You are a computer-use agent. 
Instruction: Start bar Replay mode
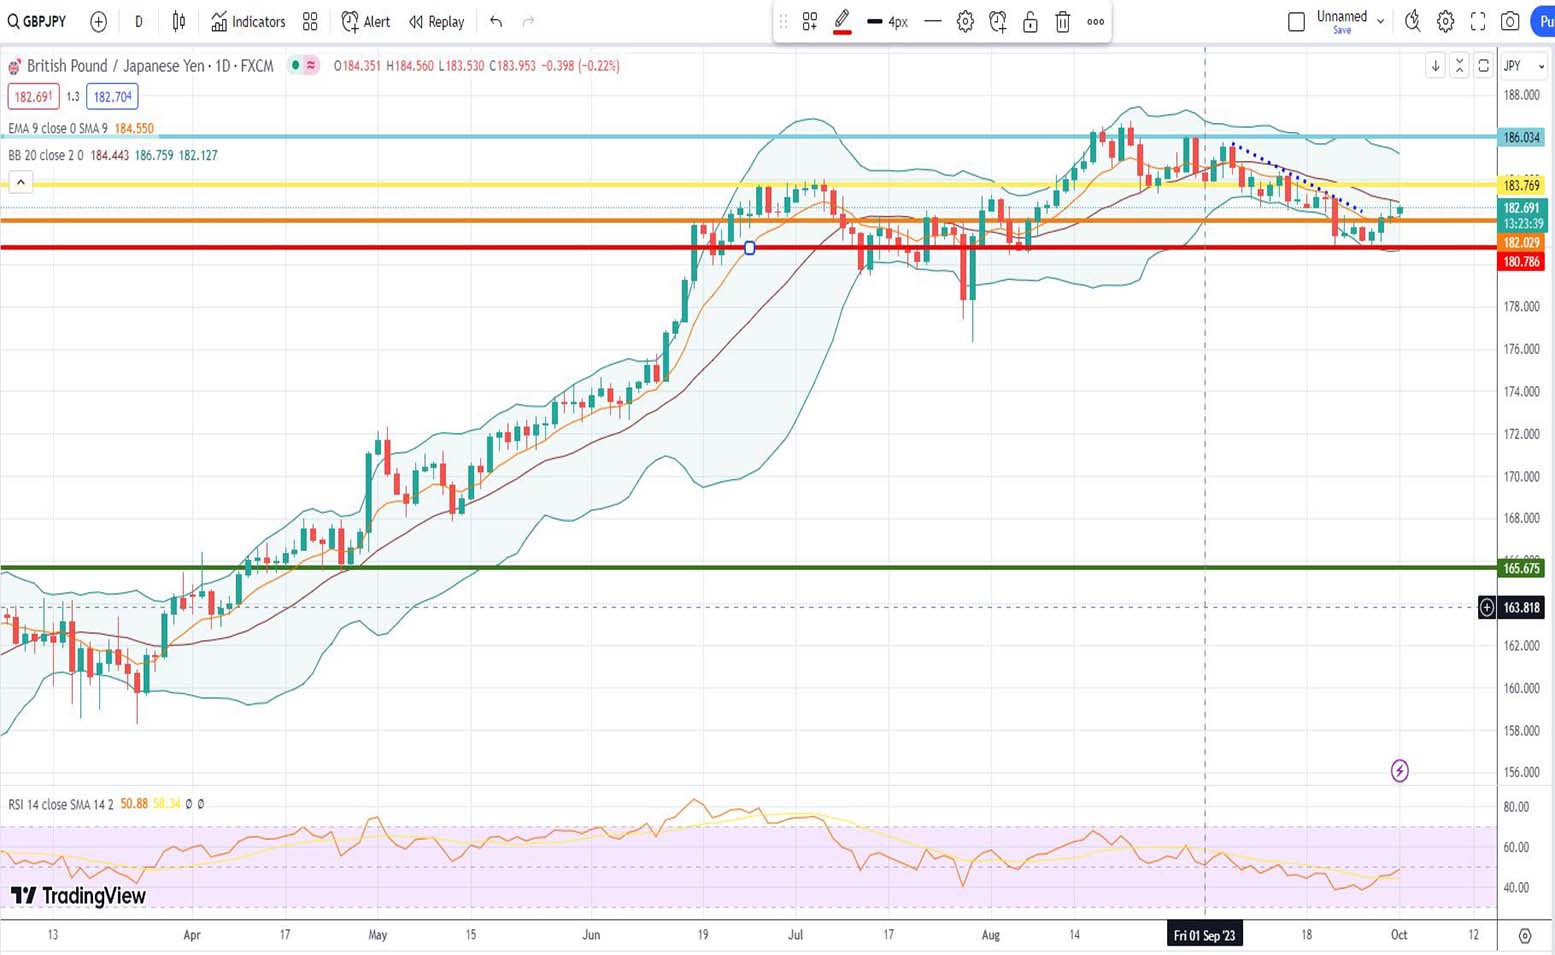(x=437, y=21)
